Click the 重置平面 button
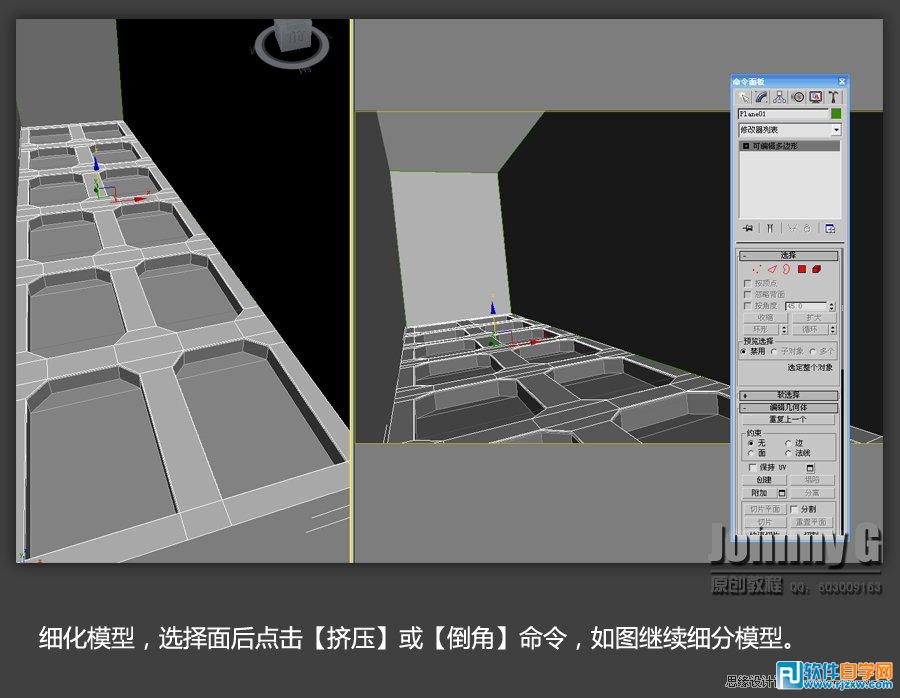900x698 pixels. 811,522
